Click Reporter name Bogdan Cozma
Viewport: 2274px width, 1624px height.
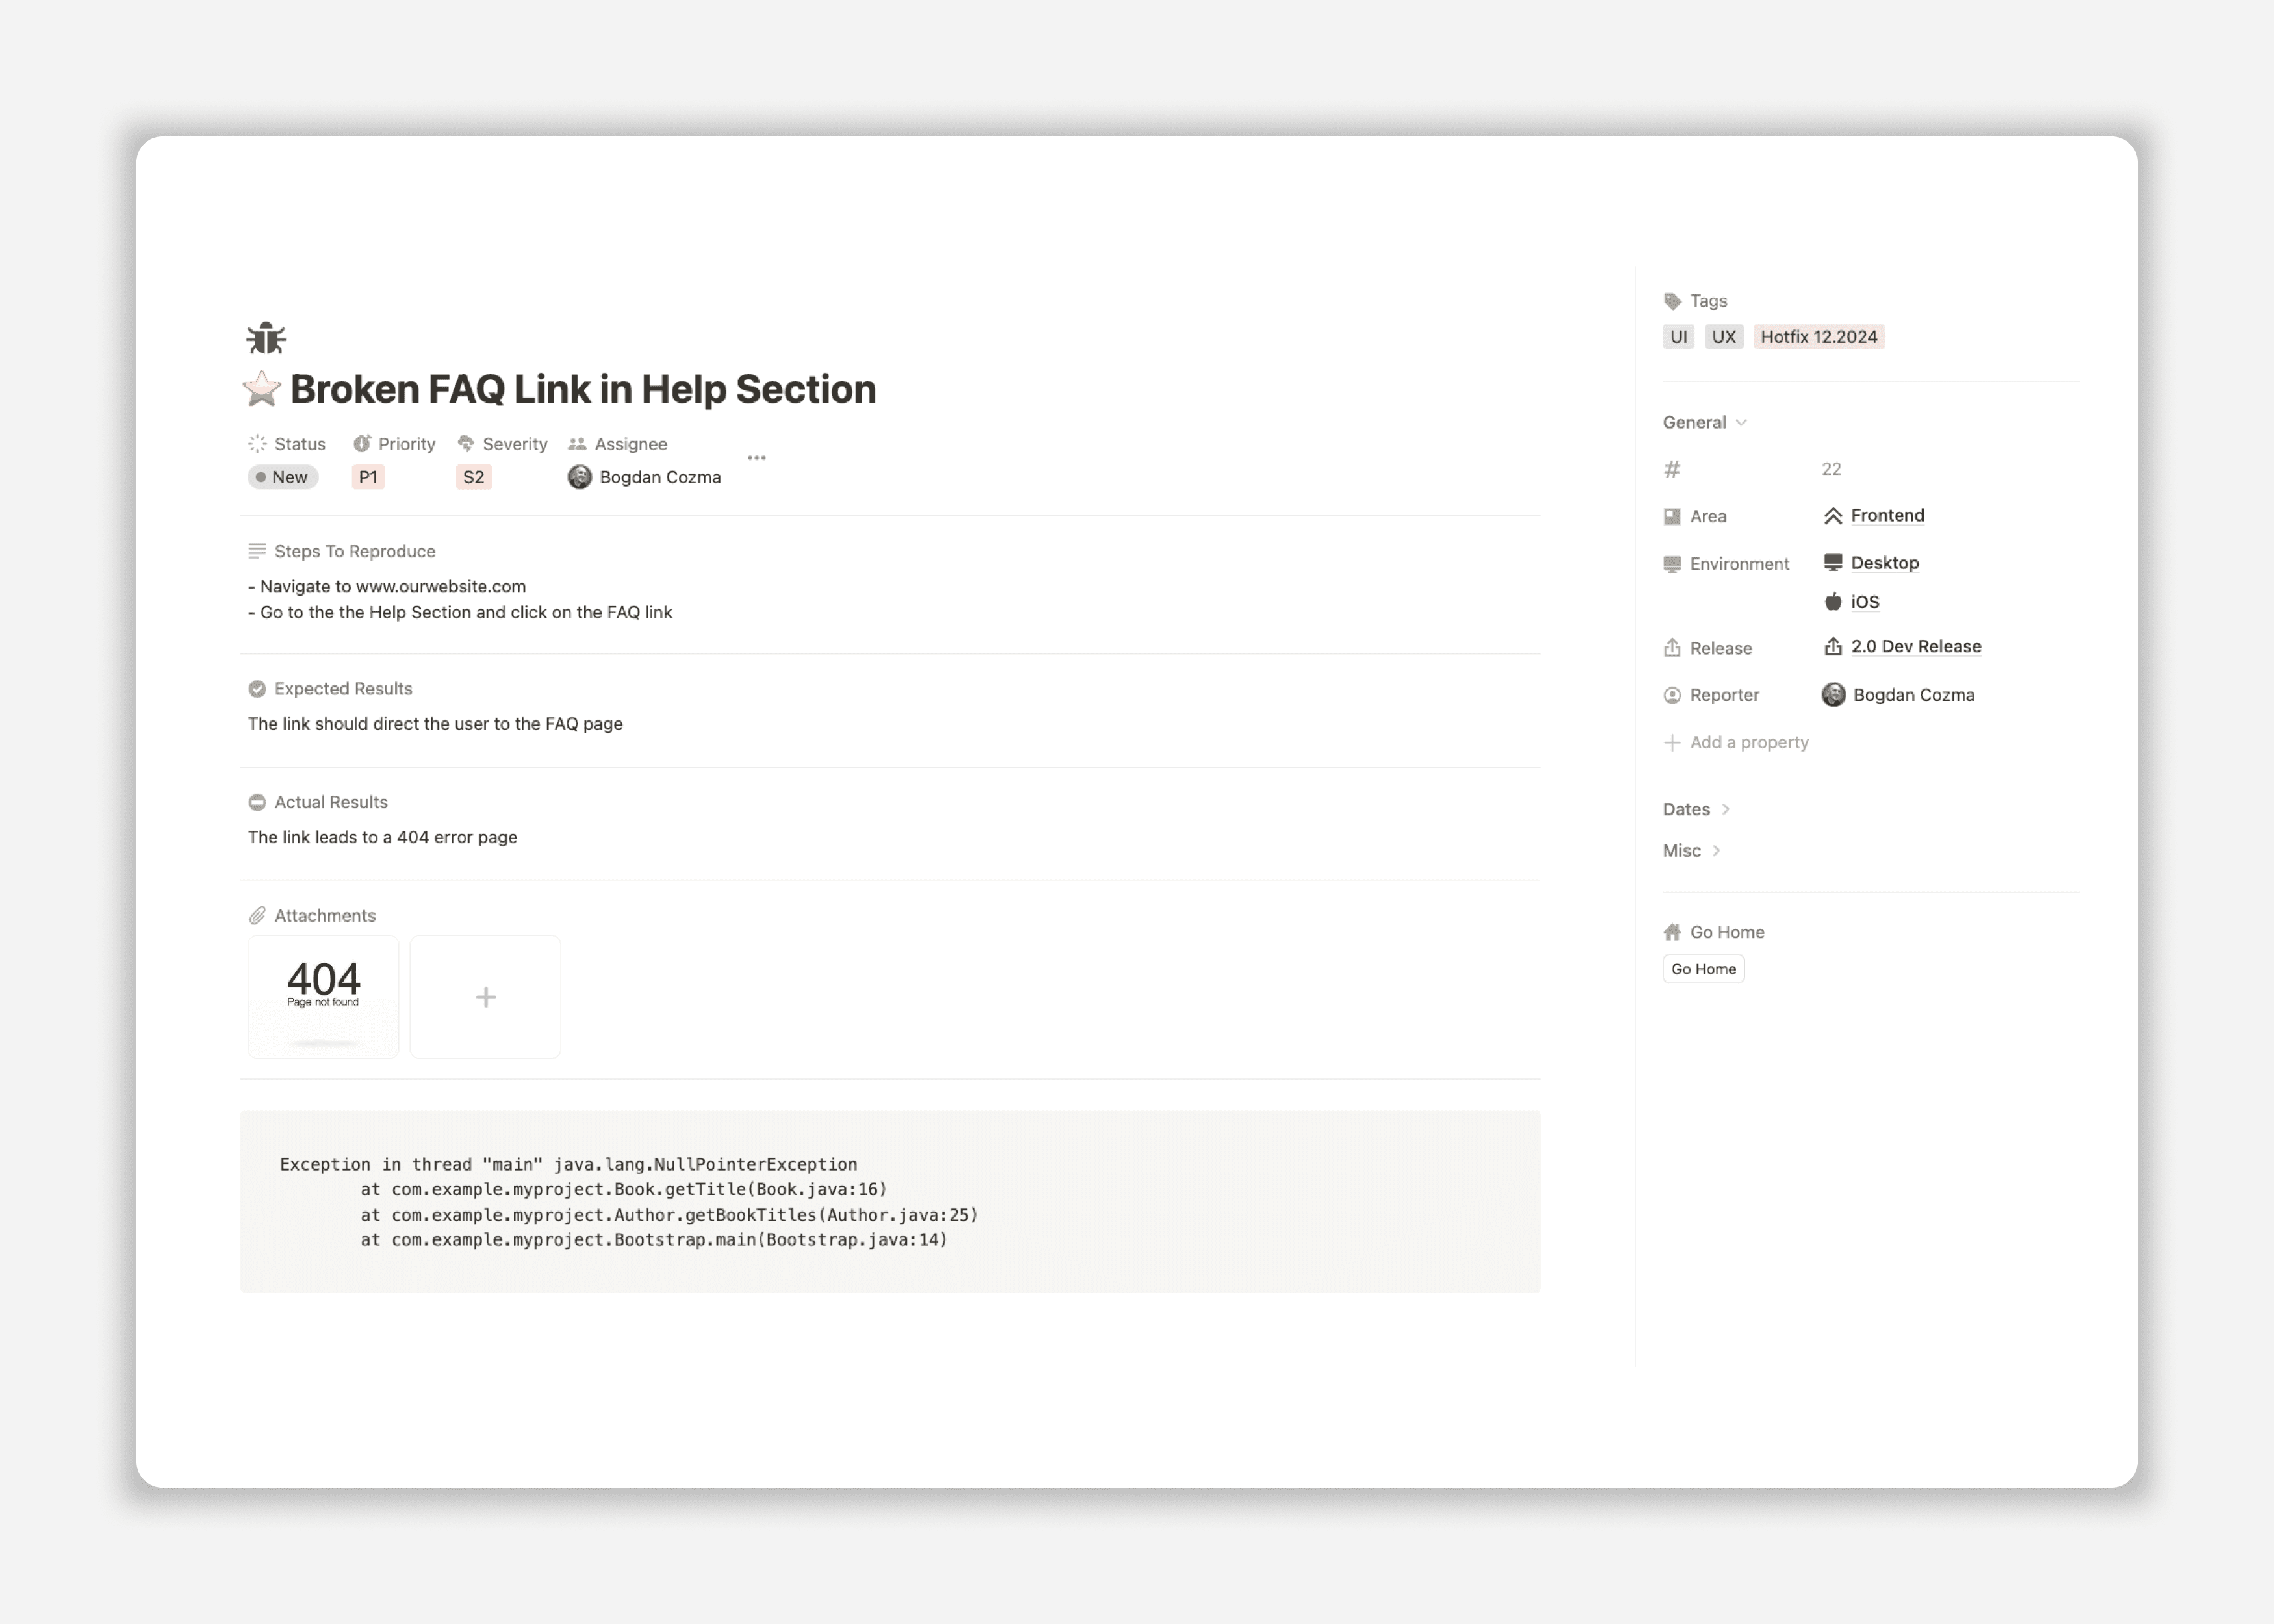pyautogui.click(x=1914, y=695)
